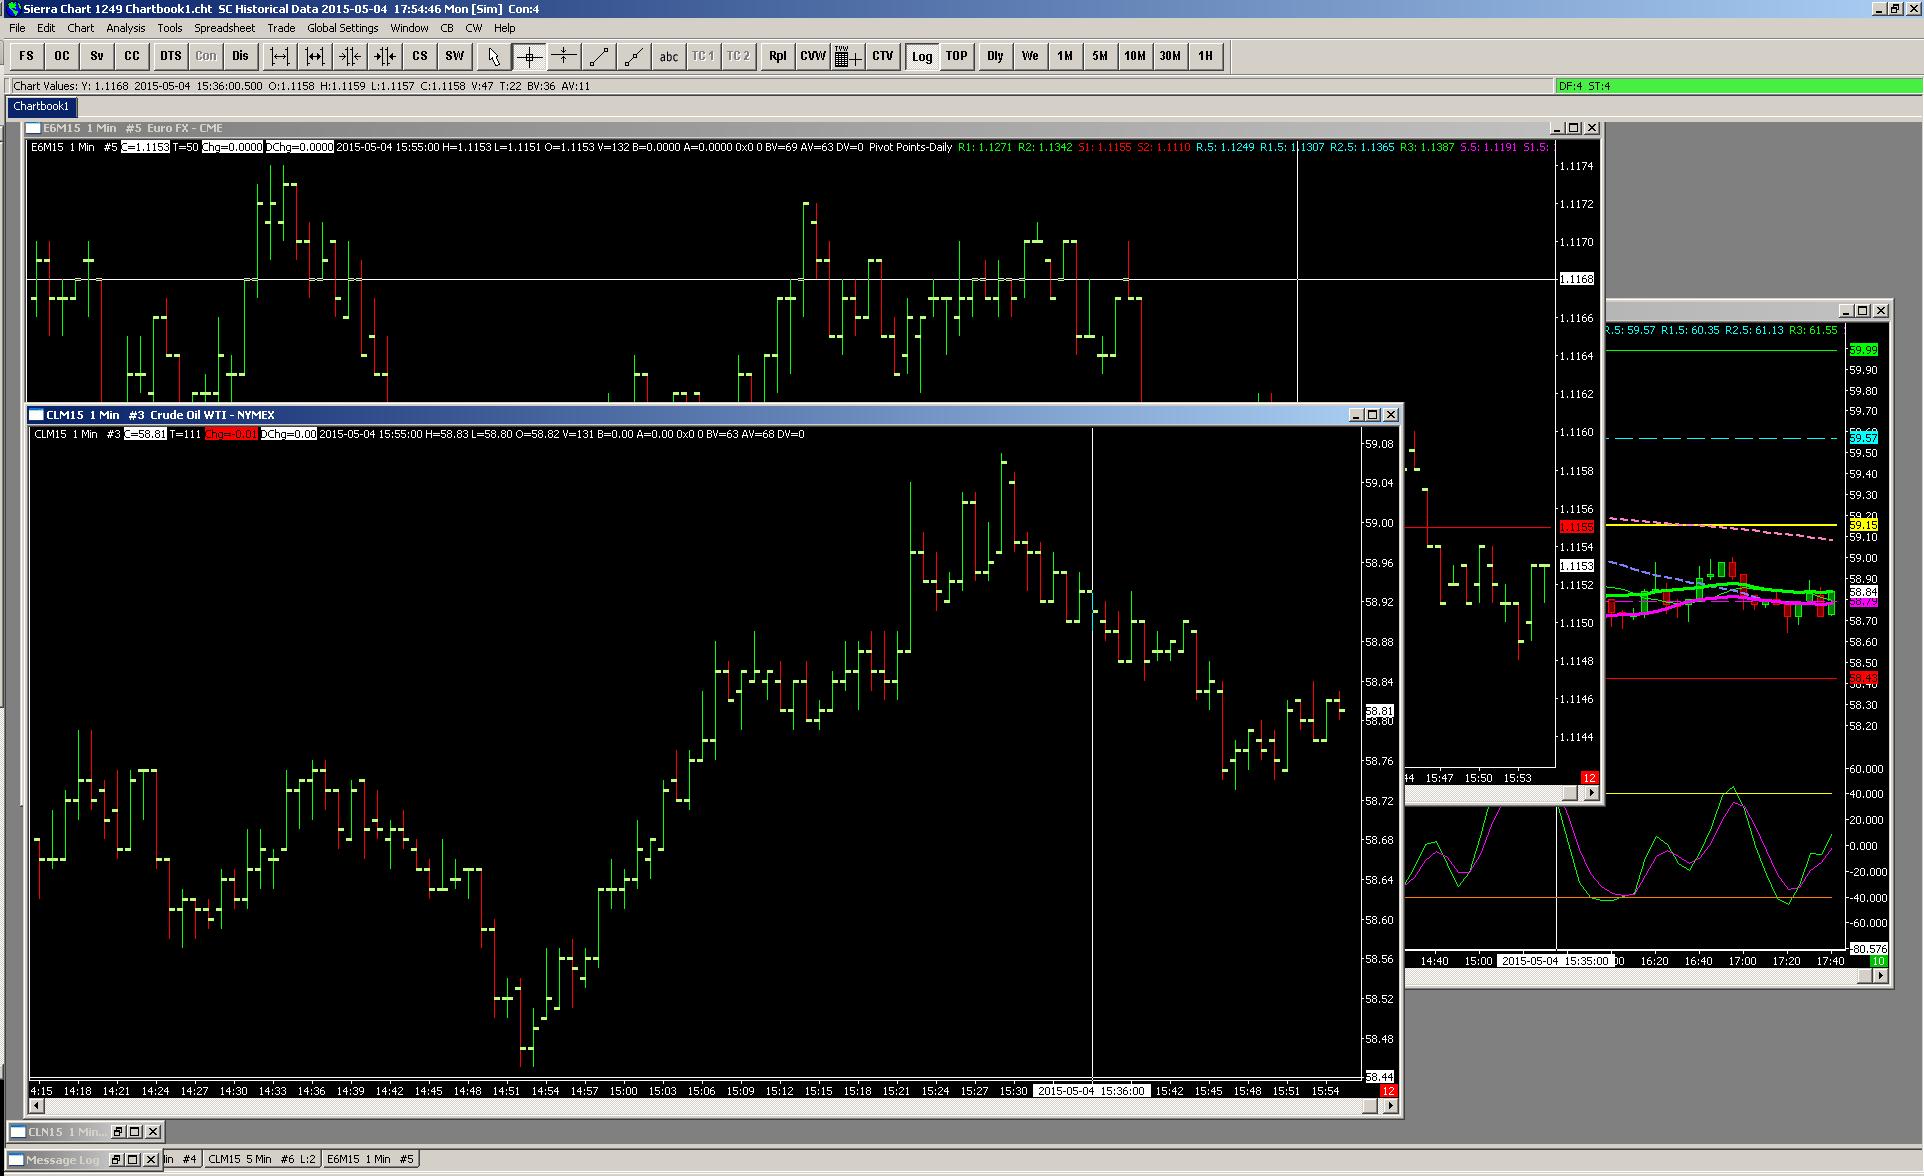This screenshot has height=1176, width=1924.
Task: Open the Global Settings menu
Action: pyautogui.click(x=342, y=28)
